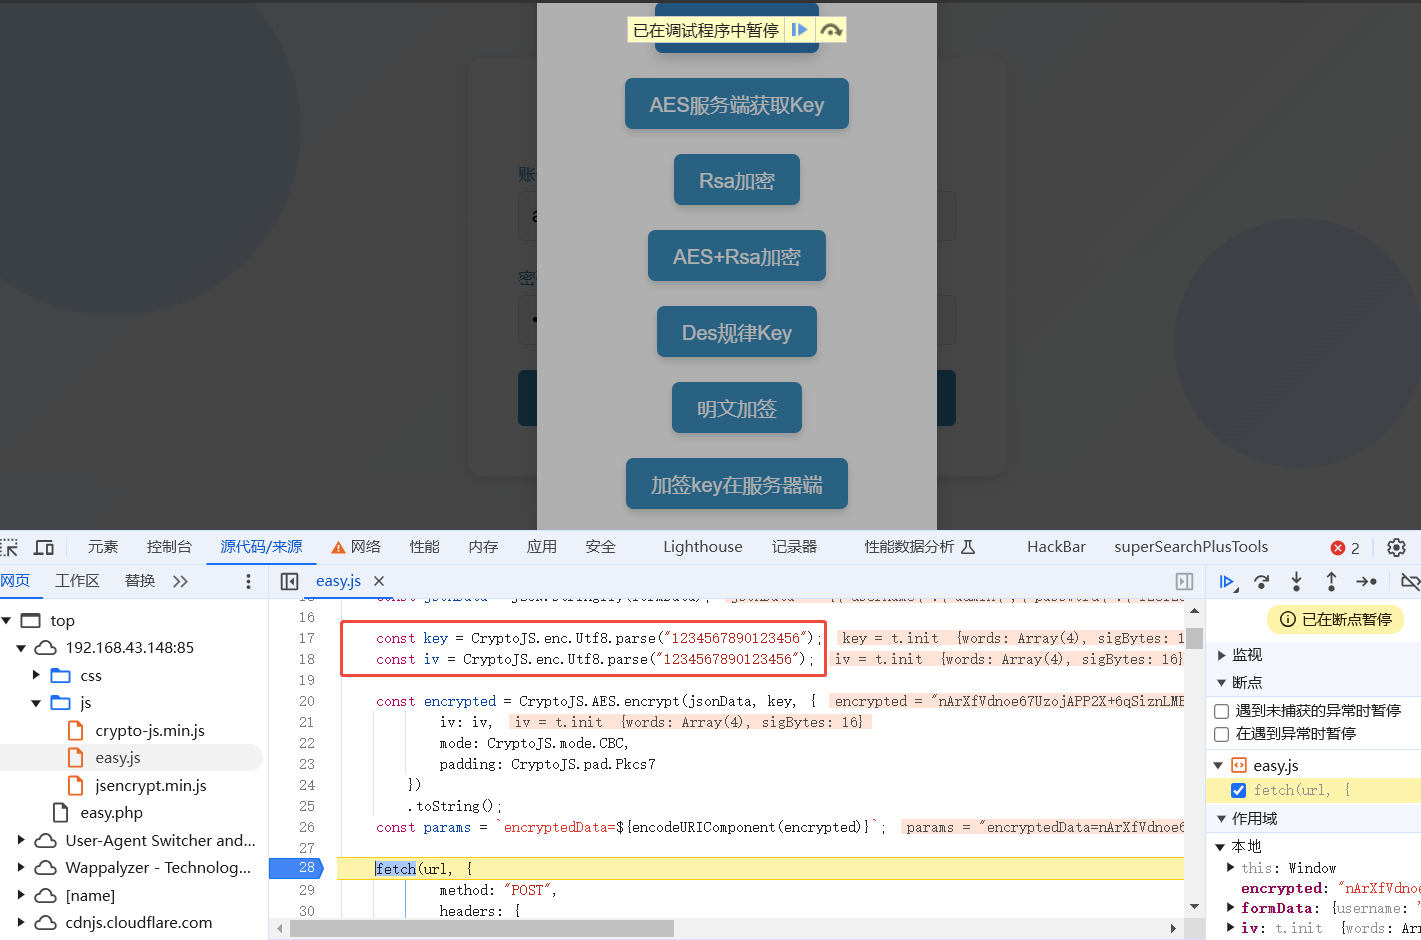Uncheck the fetch(url breakpoint
The width and height of the screenshot is (1421, 940).
tap(1238, 790)
